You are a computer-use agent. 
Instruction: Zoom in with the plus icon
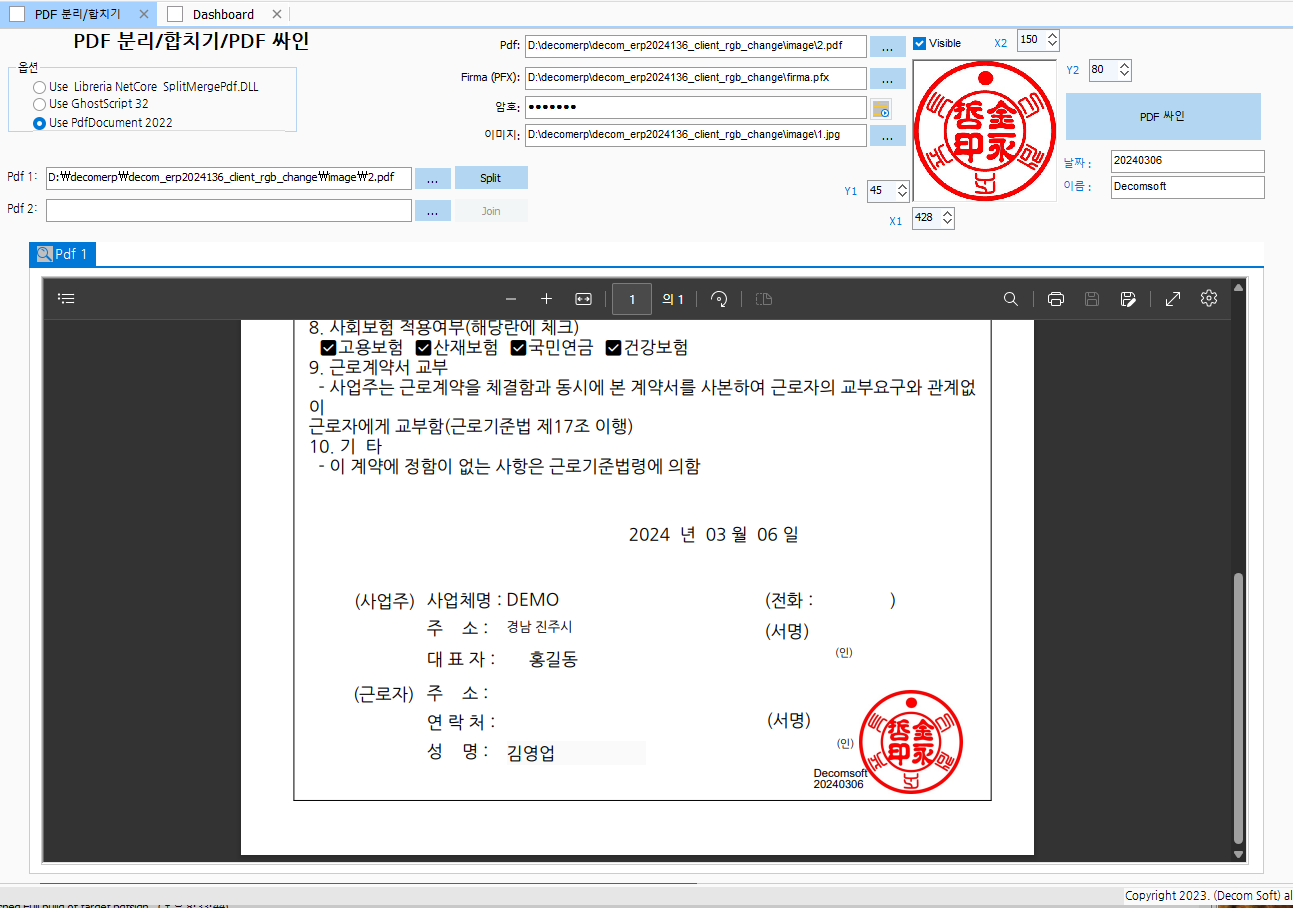coord(546,299)
